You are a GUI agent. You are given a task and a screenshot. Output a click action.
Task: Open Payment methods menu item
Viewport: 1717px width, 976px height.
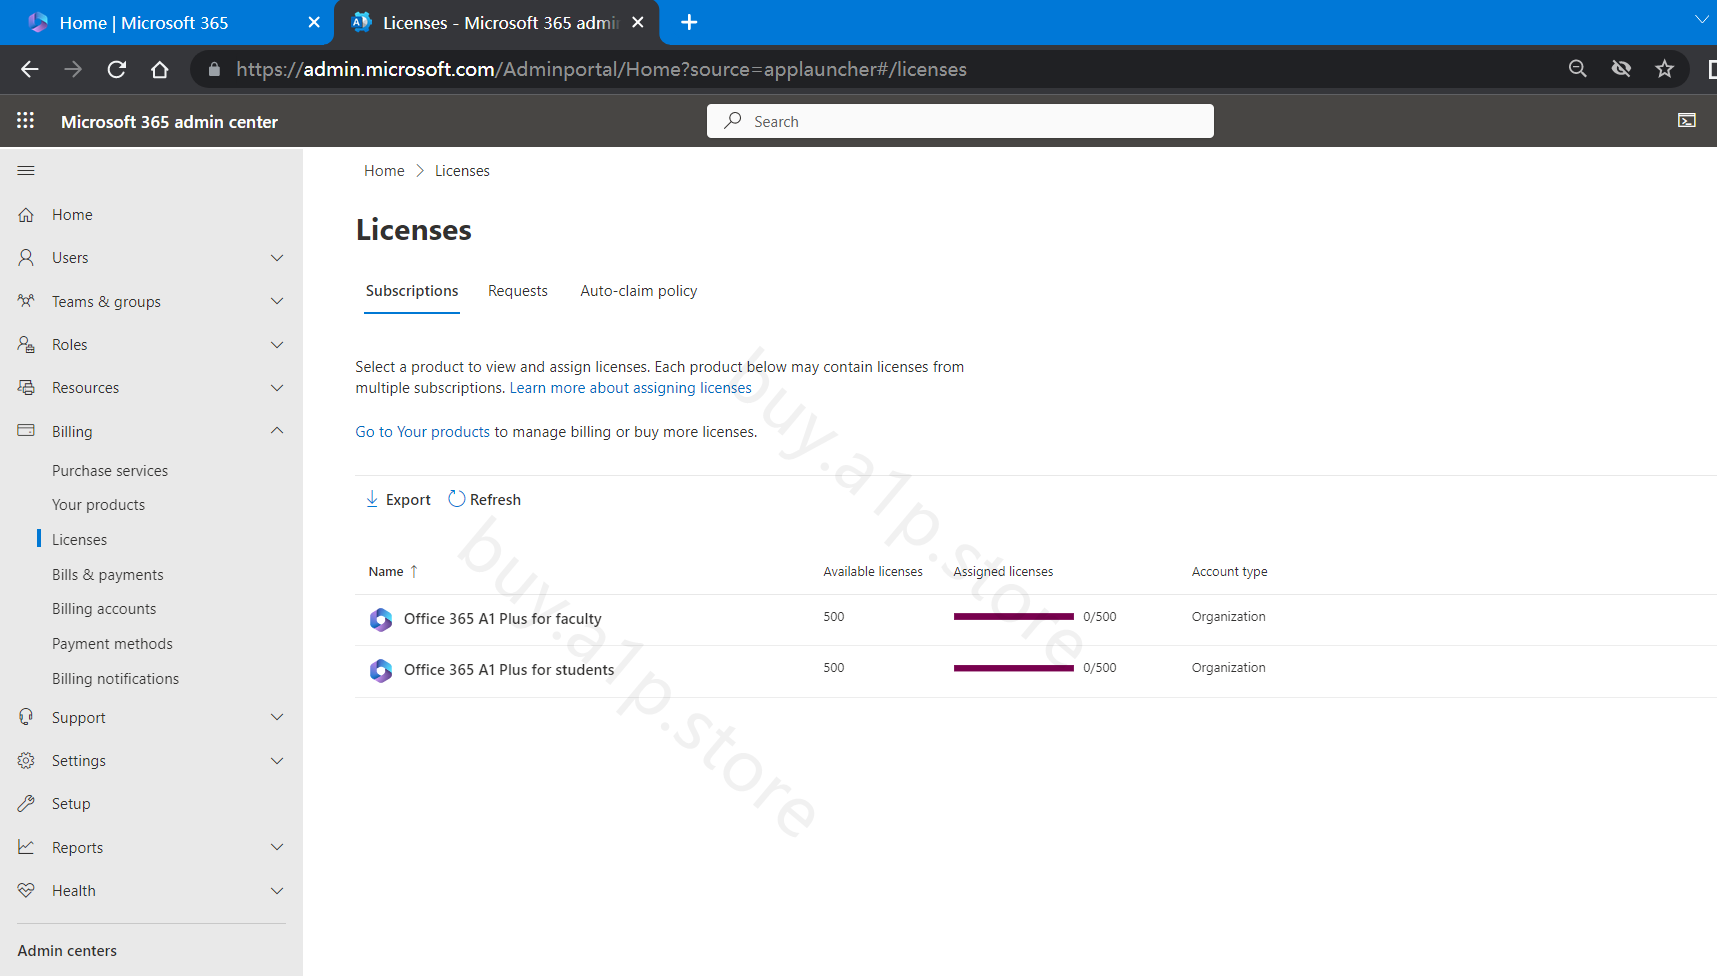click(112, 644)
